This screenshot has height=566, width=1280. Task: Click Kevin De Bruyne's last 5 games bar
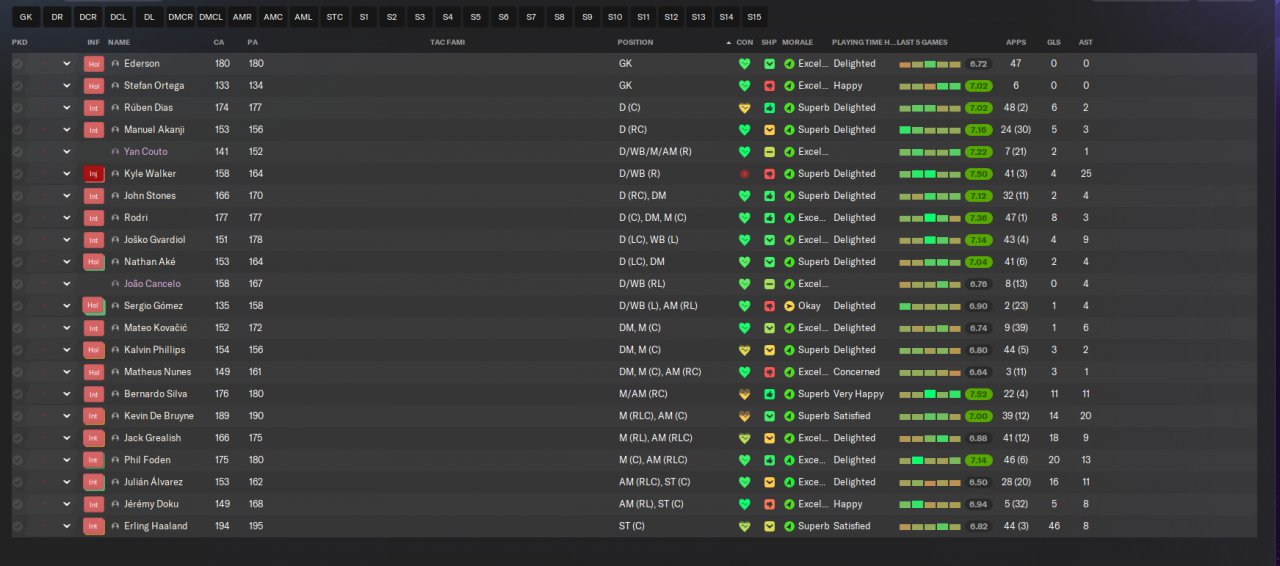(930, 416)
